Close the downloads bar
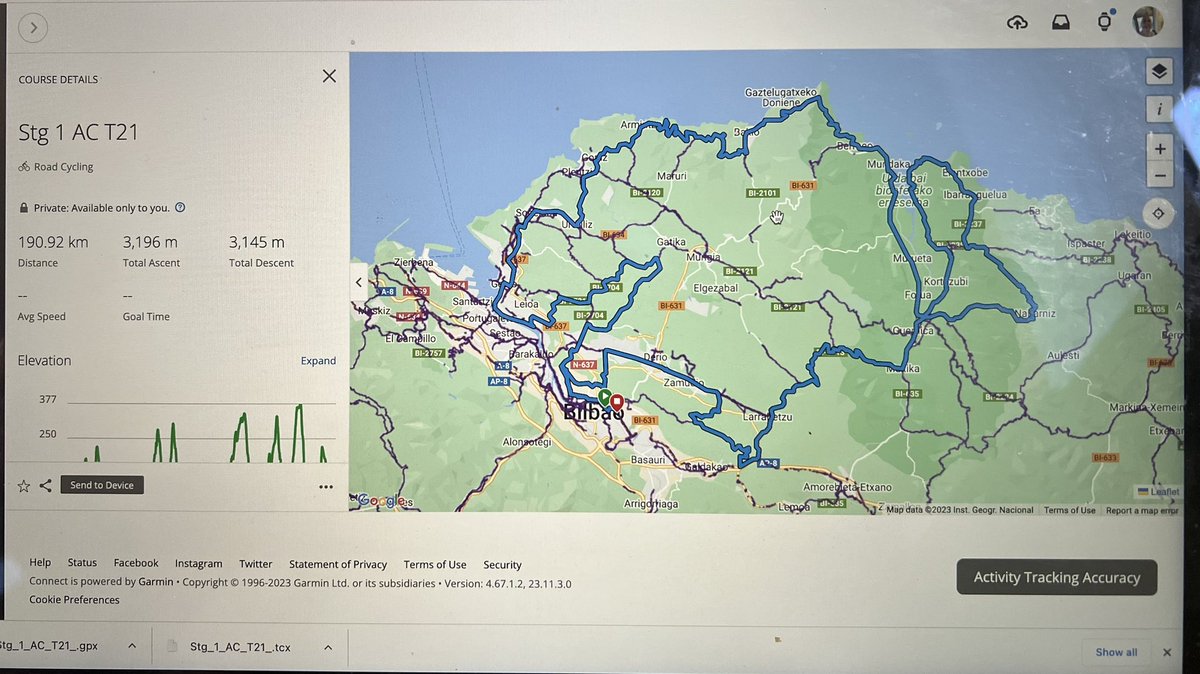1200x674 pixels. point(1166,652)
